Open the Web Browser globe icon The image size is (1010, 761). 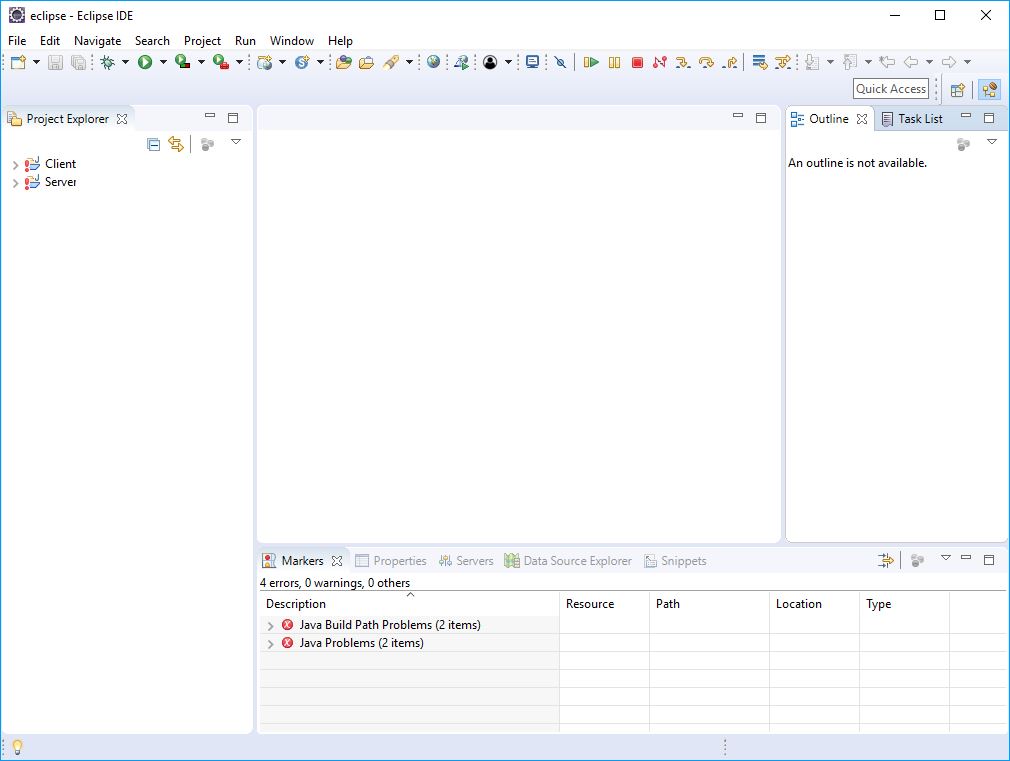click(x=434, y=62)
